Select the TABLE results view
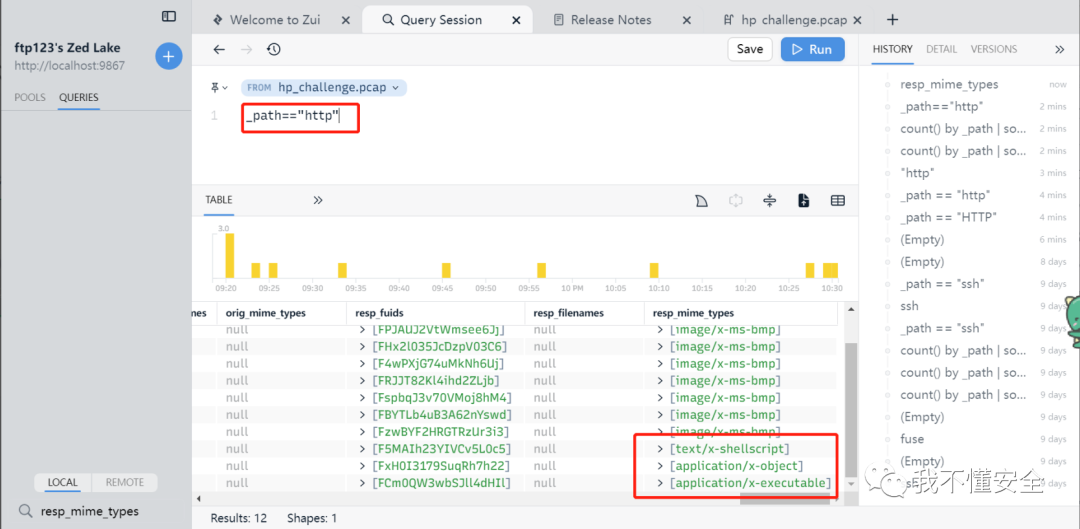The height and width of the screenshot is (529, 1080). [x=218, y=200]
